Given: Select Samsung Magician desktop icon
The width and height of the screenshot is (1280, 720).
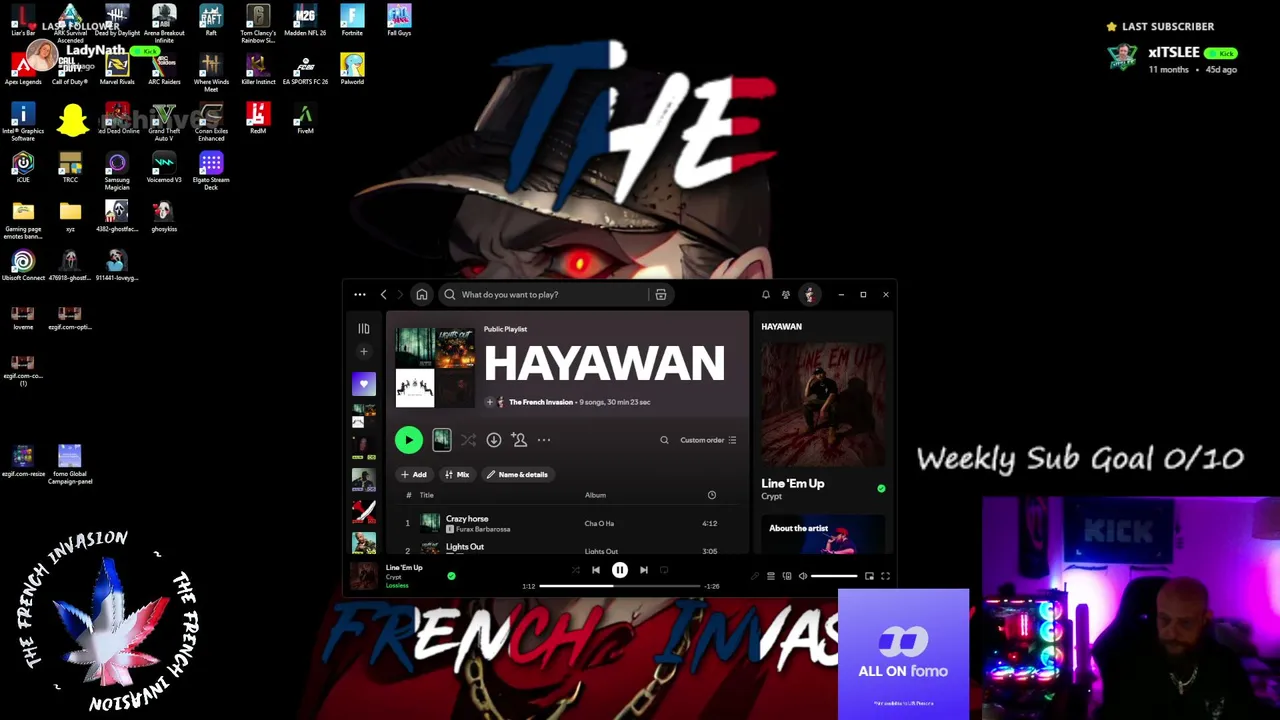Looking at the screenshot, I should tap(117, 171).
